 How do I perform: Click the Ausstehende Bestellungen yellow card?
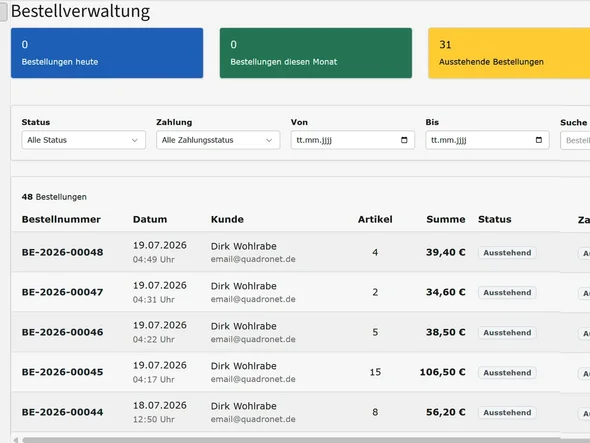pyautogui.click(x=509, y=53)
